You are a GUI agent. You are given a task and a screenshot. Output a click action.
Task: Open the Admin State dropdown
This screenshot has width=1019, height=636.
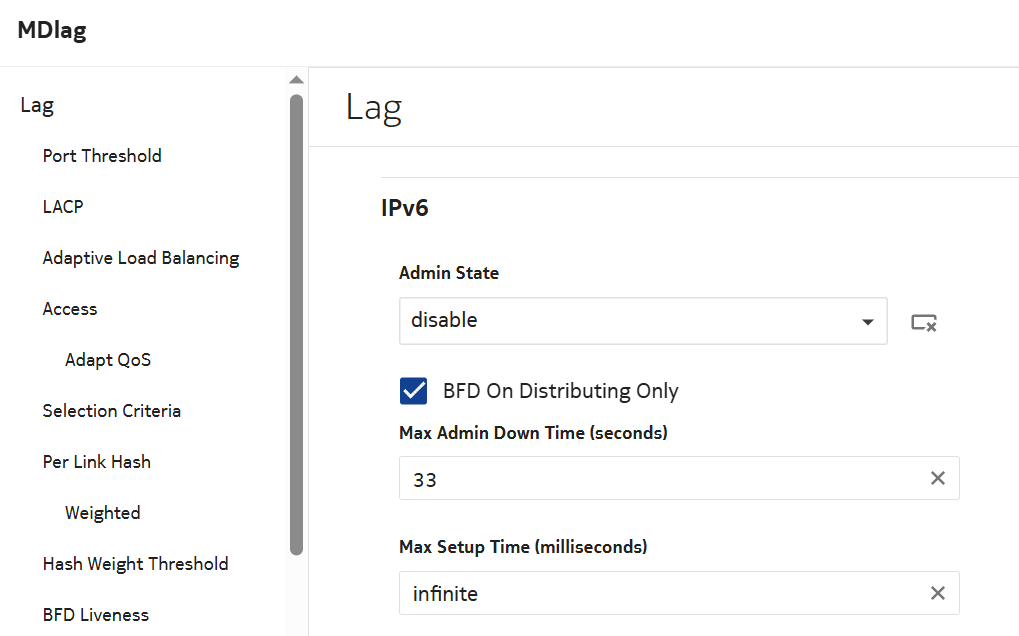point(642,321)
